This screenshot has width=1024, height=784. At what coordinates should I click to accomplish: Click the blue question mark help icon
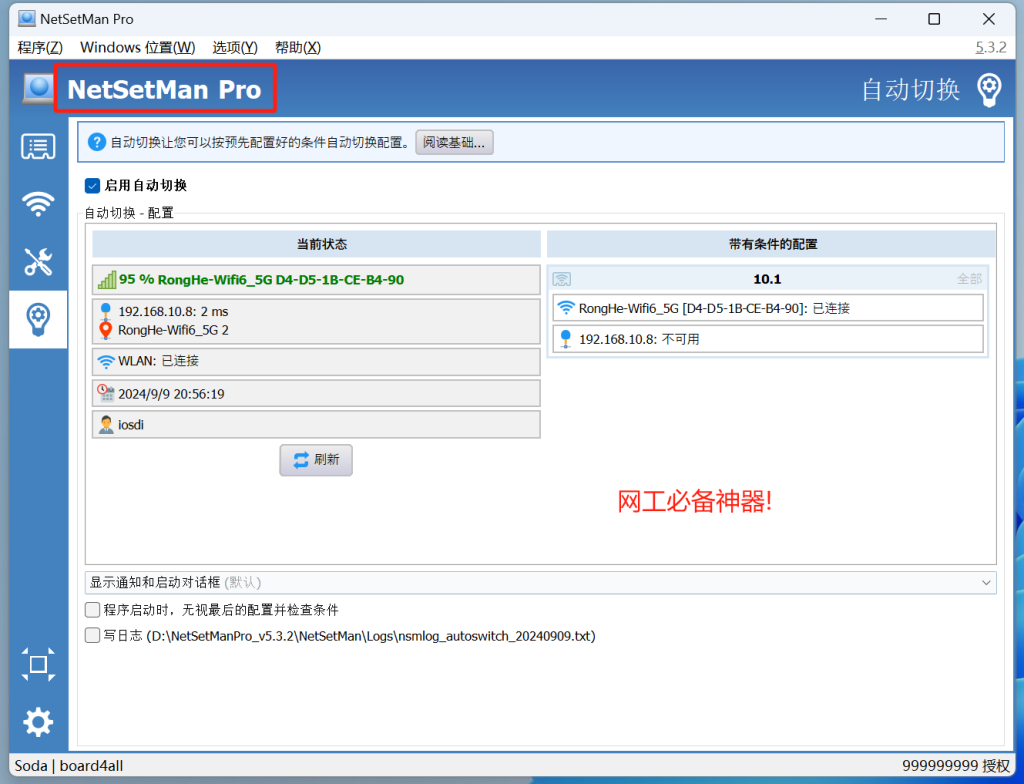(97, 142)
